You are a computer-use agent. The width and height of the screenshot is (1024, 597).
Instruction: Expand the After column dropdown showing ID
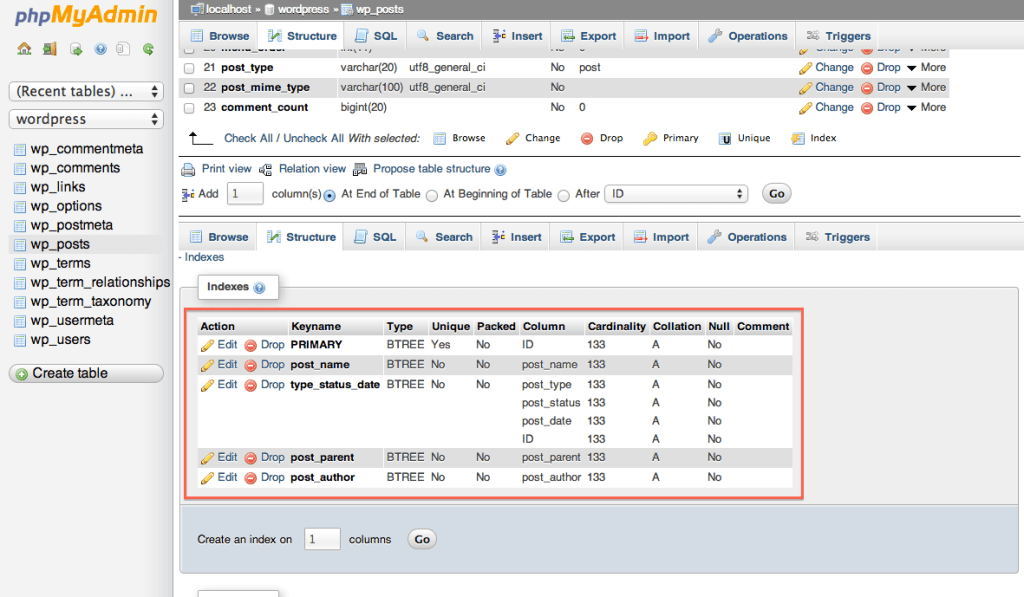(676, 194)
